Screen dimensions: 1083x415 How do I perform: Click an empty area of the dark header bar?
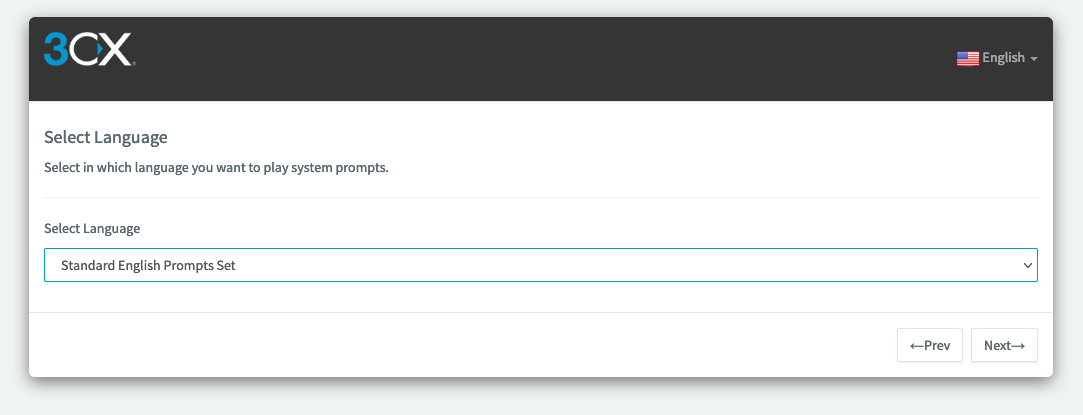(539, 59)
